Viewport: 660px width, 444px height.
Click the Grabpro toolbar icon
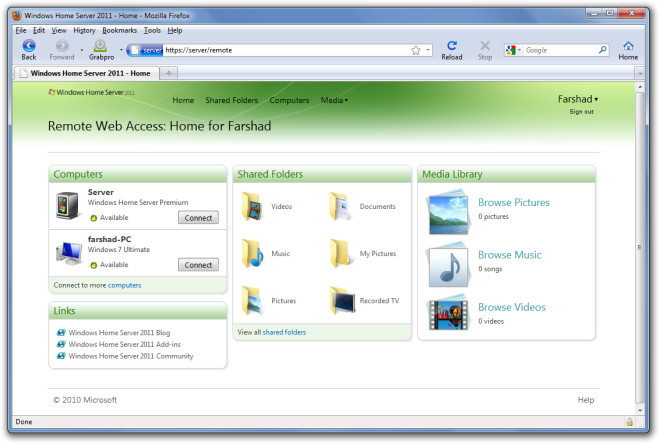coord(100,45)
